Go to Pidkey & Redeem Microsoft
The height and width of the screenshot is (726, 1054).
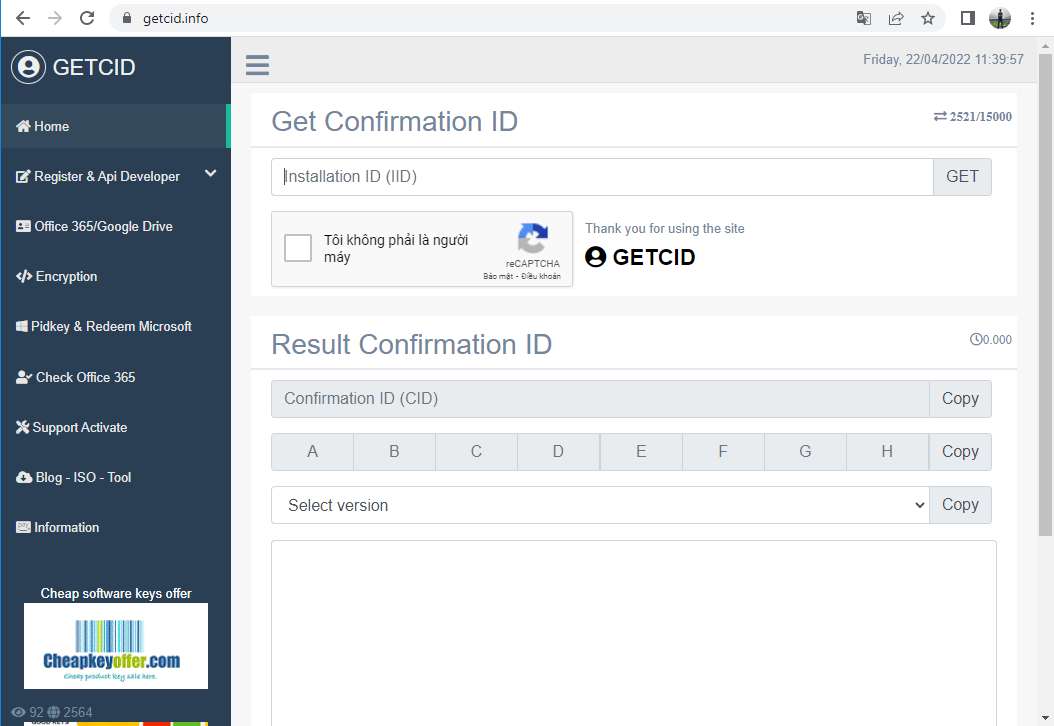[x=104, y=327]
